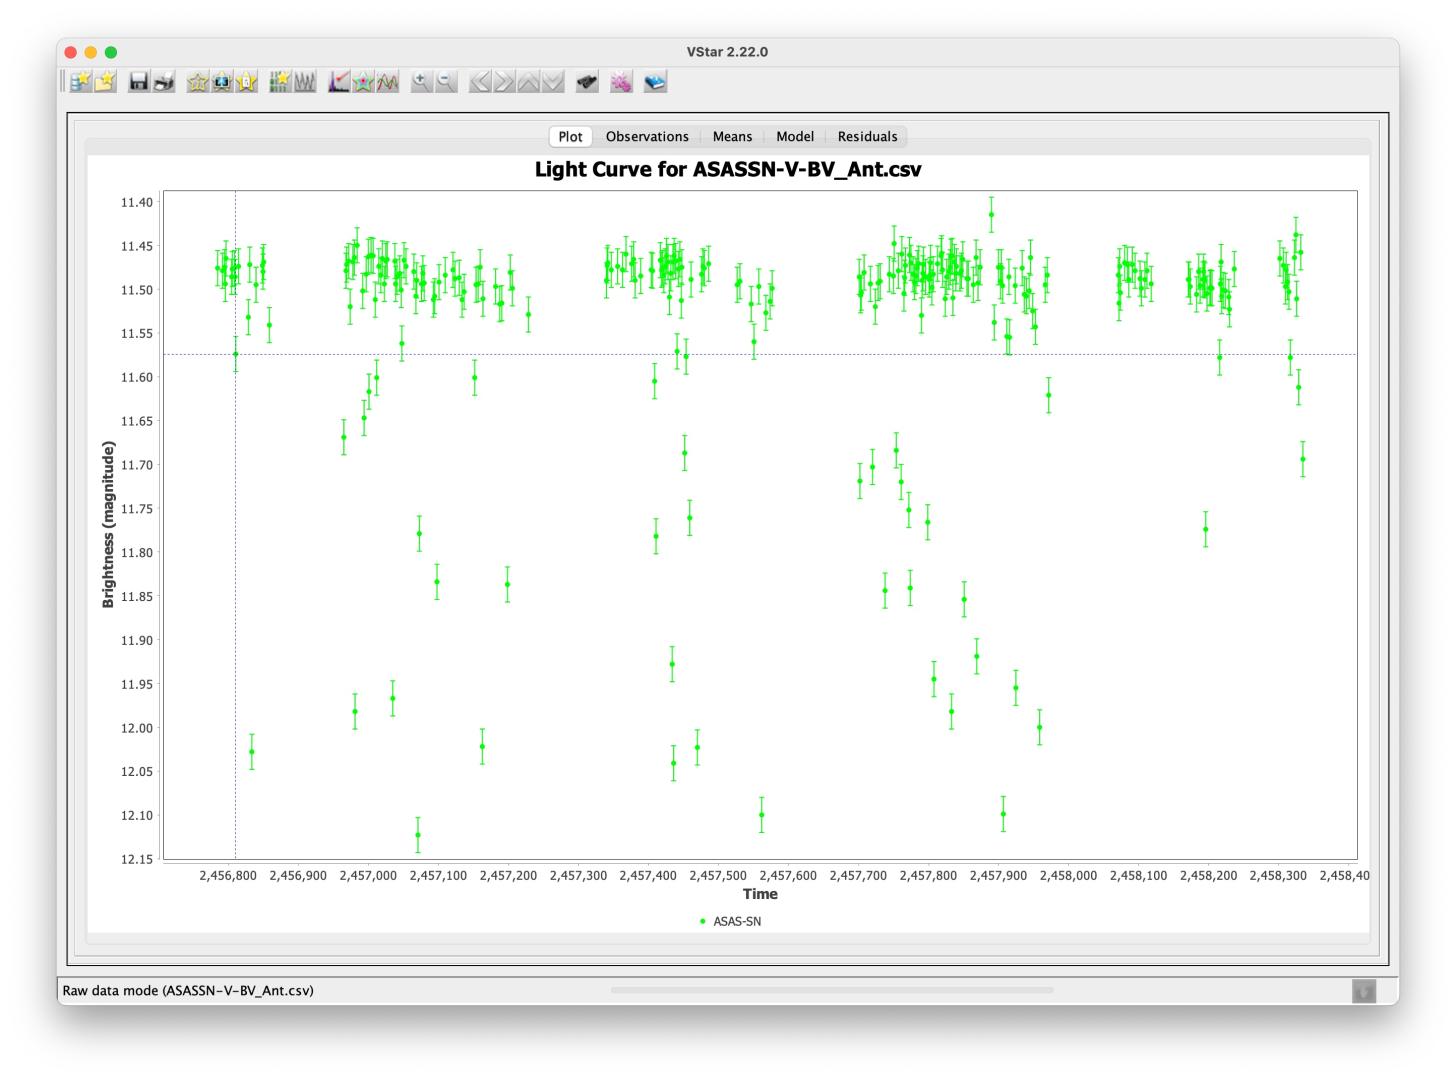
Task: Click the ASAS-SN legend entry
Action: (x=736, y=921)
